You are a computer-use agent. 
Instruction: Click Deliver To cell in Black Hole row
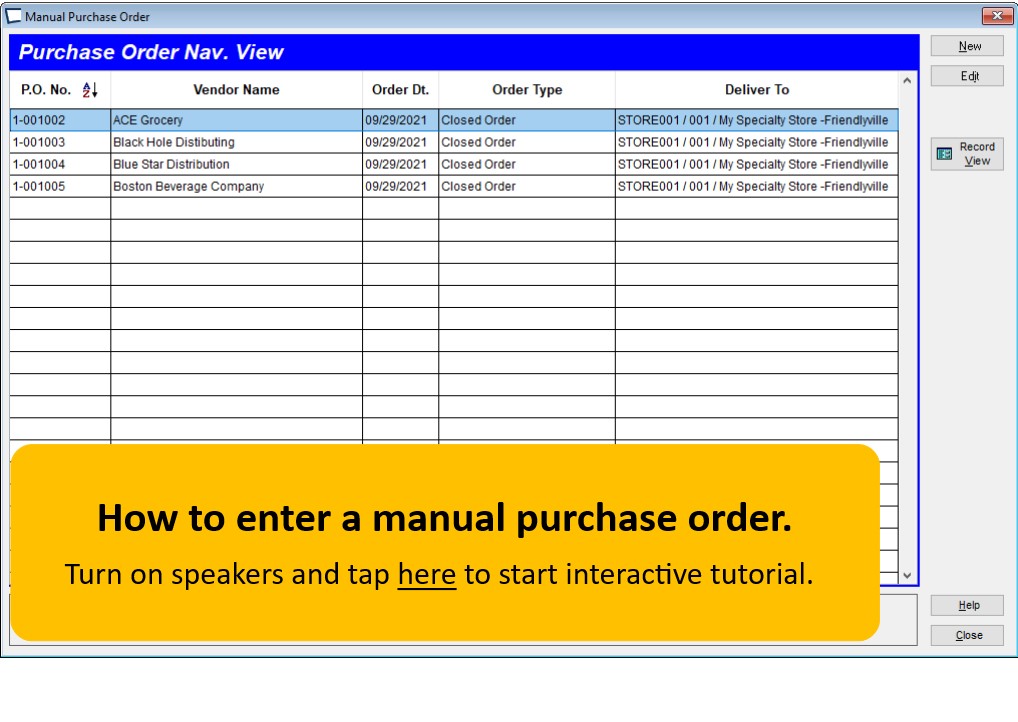pos(757,142)
